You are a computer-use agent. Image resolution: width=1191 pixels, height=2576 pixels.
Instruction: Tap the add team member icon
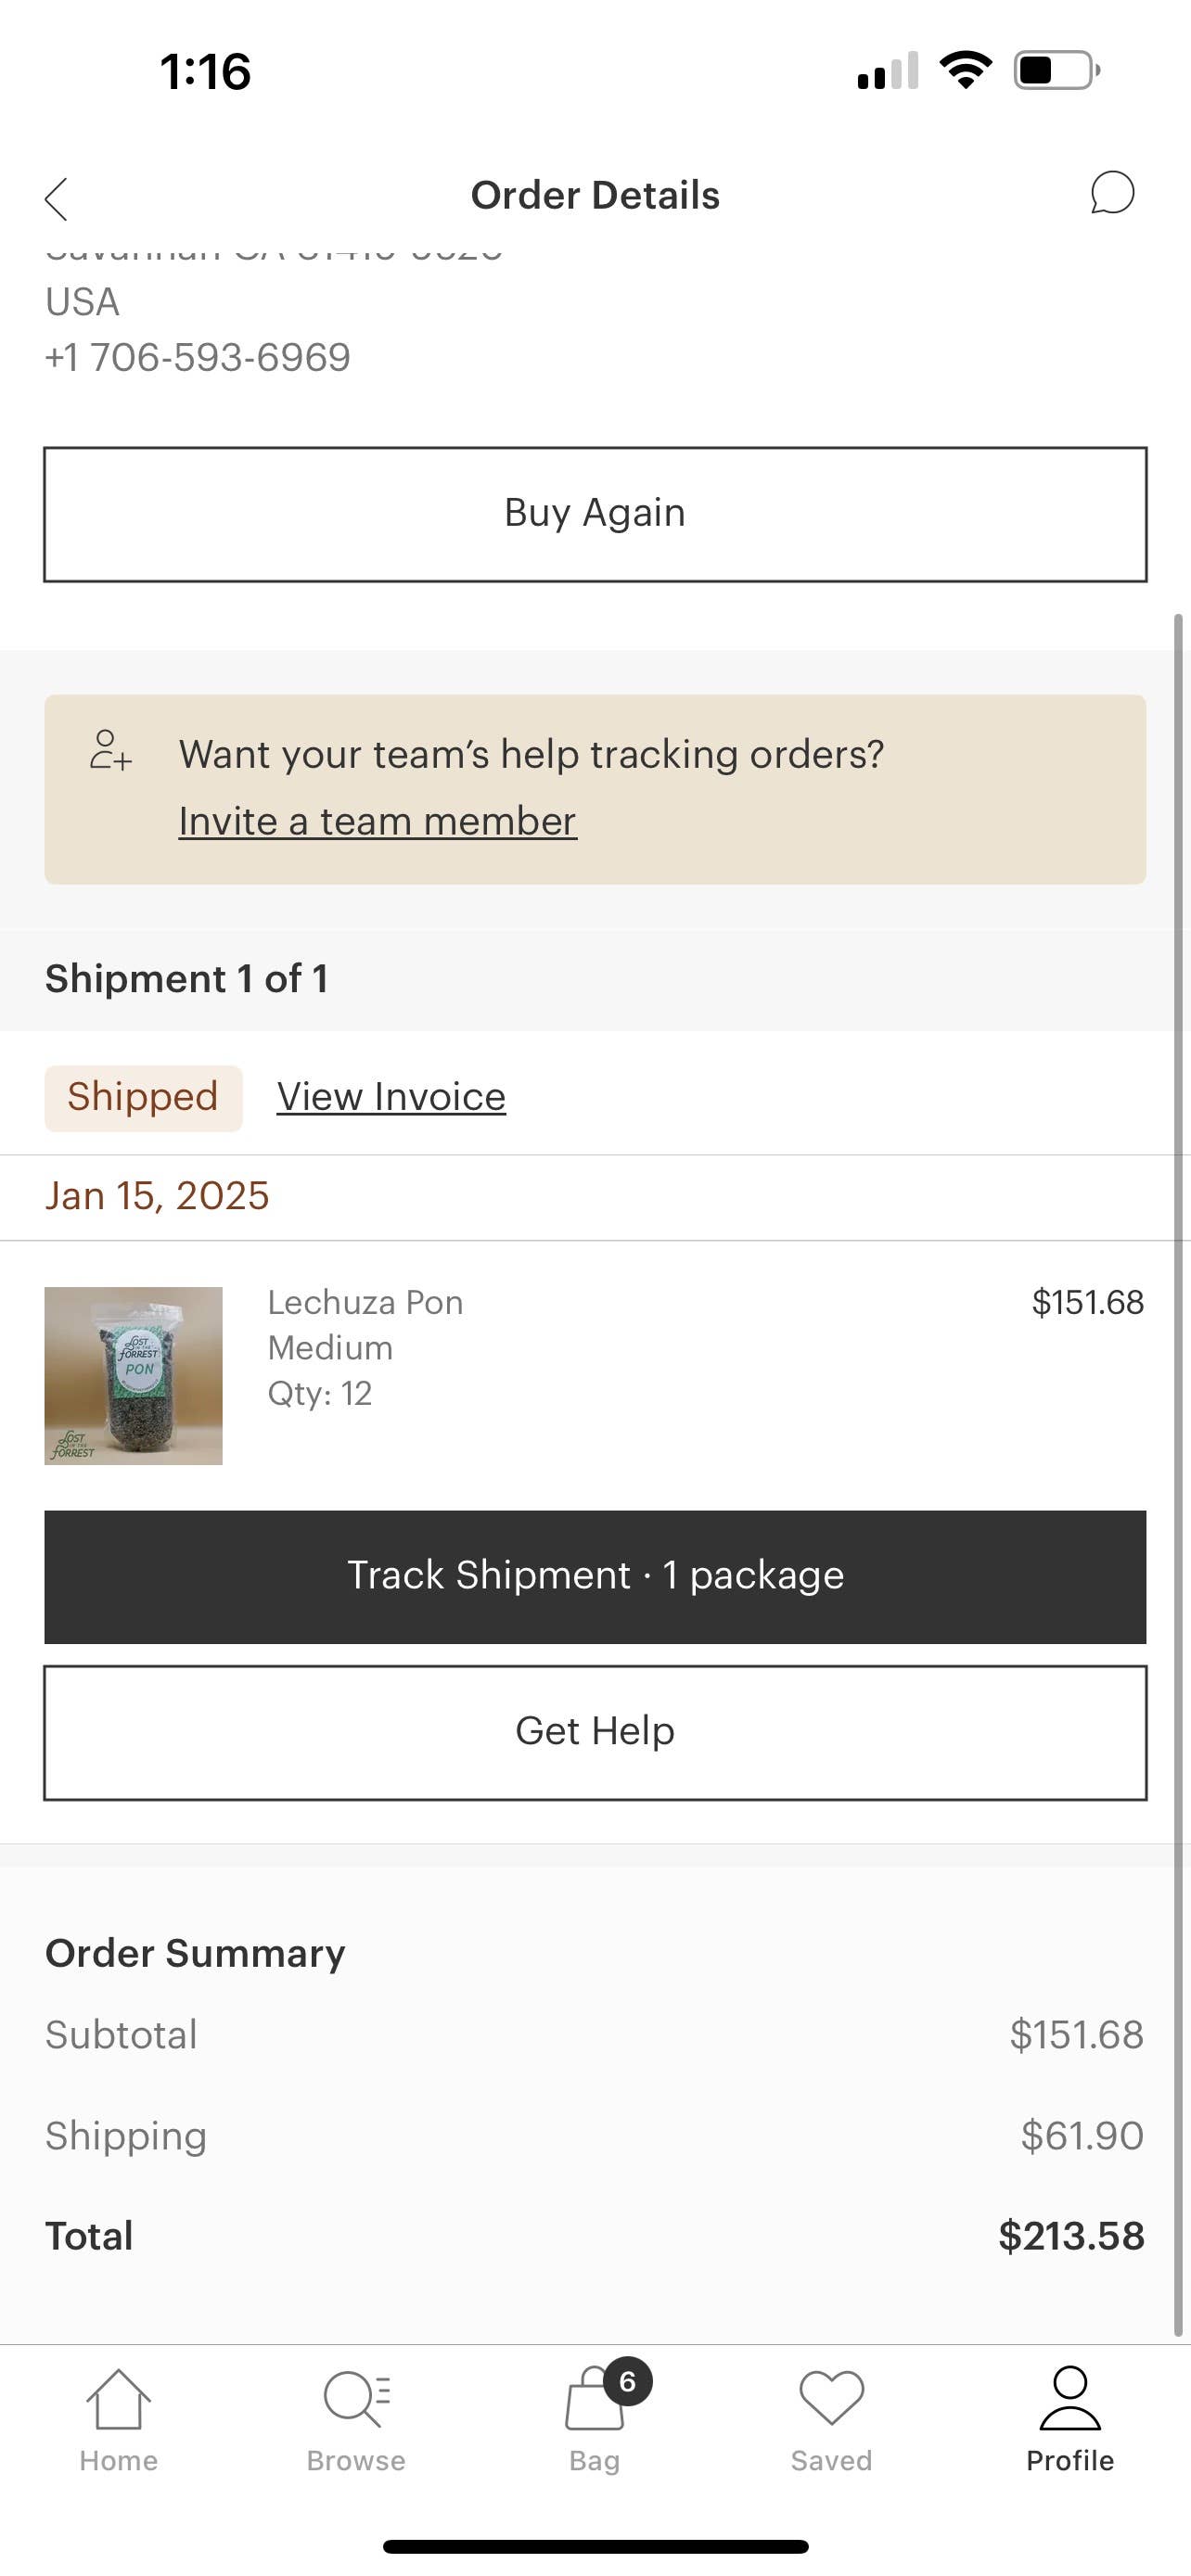[x=110, y=750]
